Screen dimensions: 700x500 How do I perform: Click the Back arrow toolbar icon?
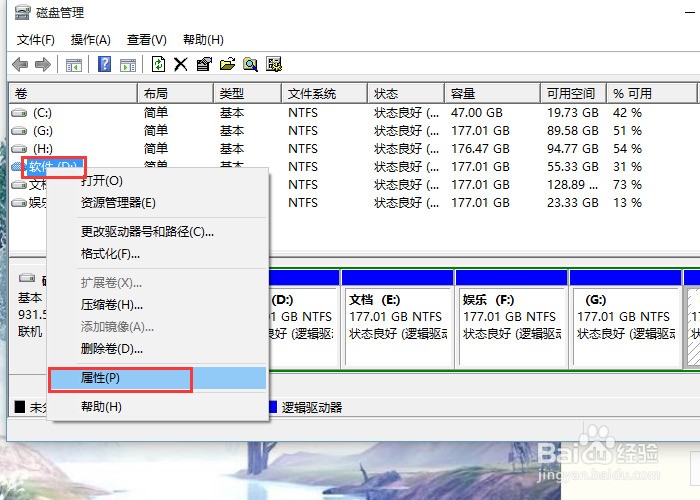[x=20, y=64]
